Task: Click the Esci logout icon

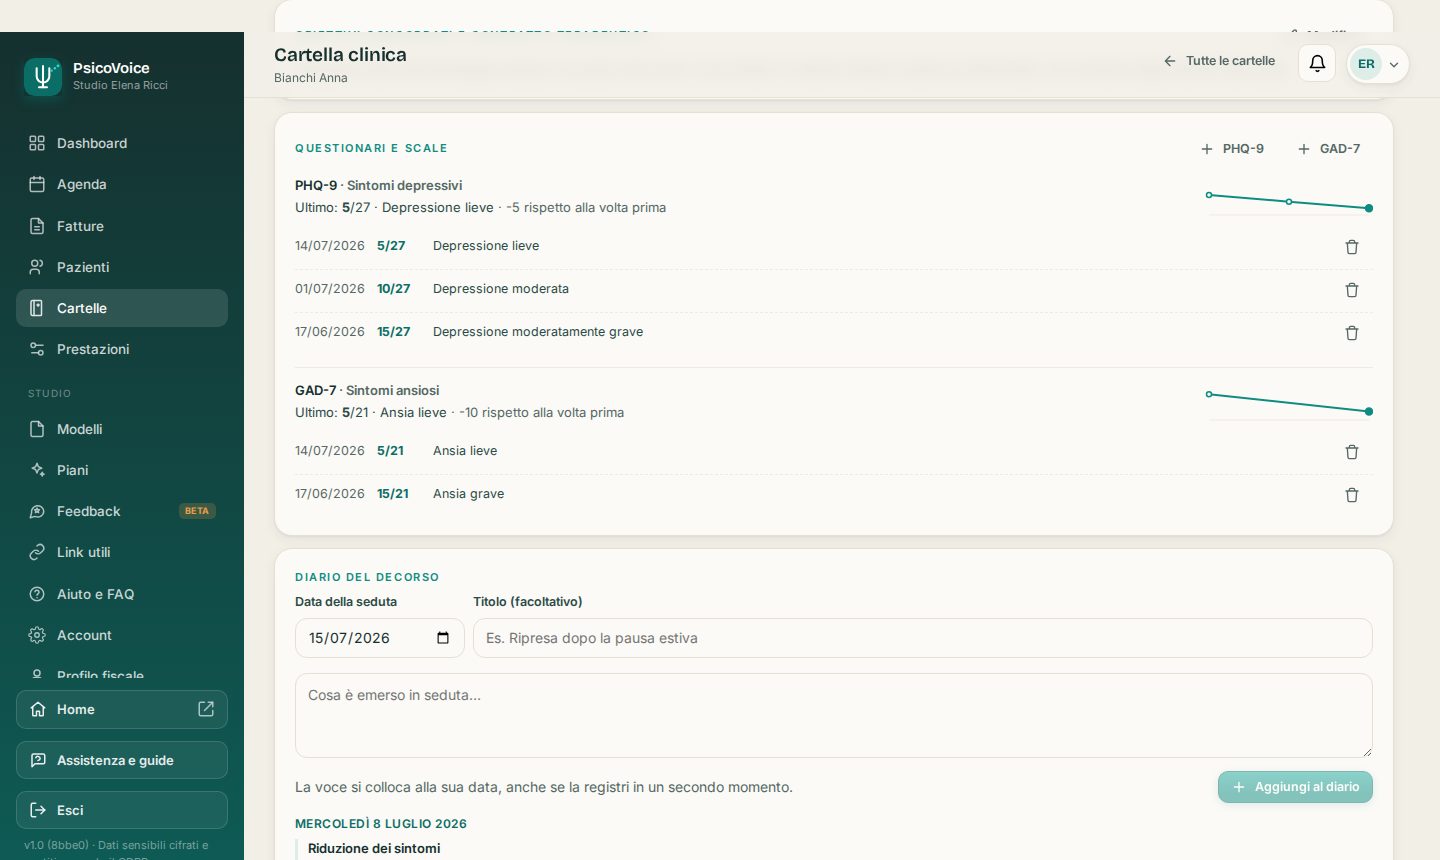Action: 38,810
